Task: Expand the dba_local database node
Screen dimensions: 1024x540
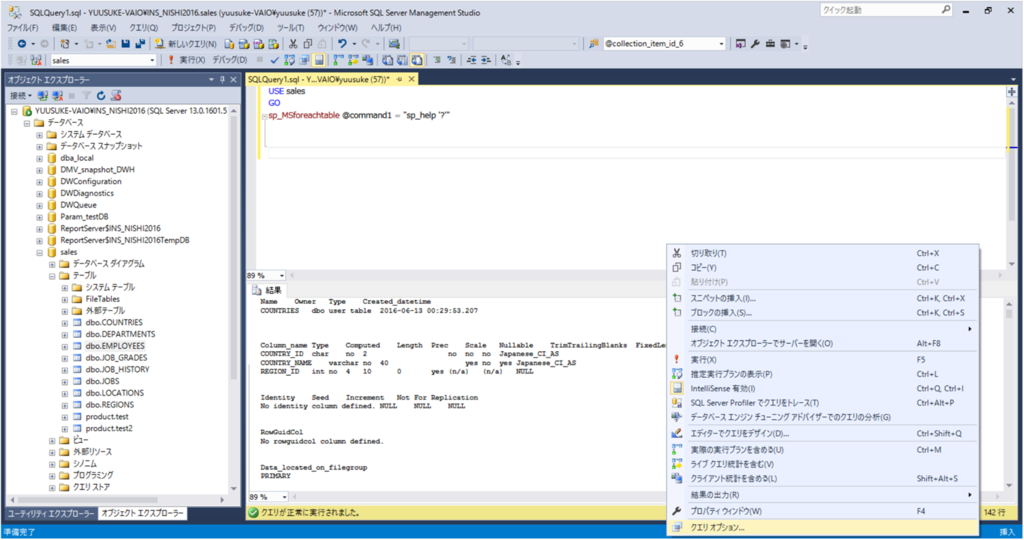Action: coord(39,158)
